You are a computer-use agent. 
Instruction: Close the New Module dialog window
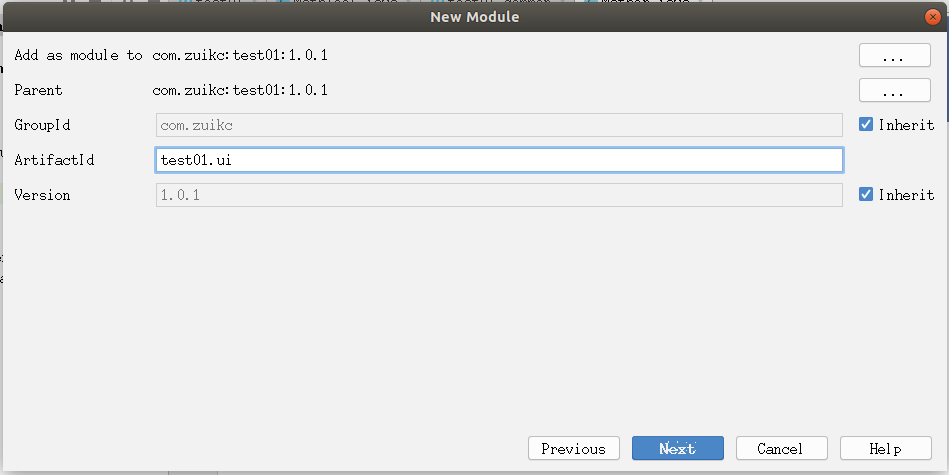pos(932,17)
